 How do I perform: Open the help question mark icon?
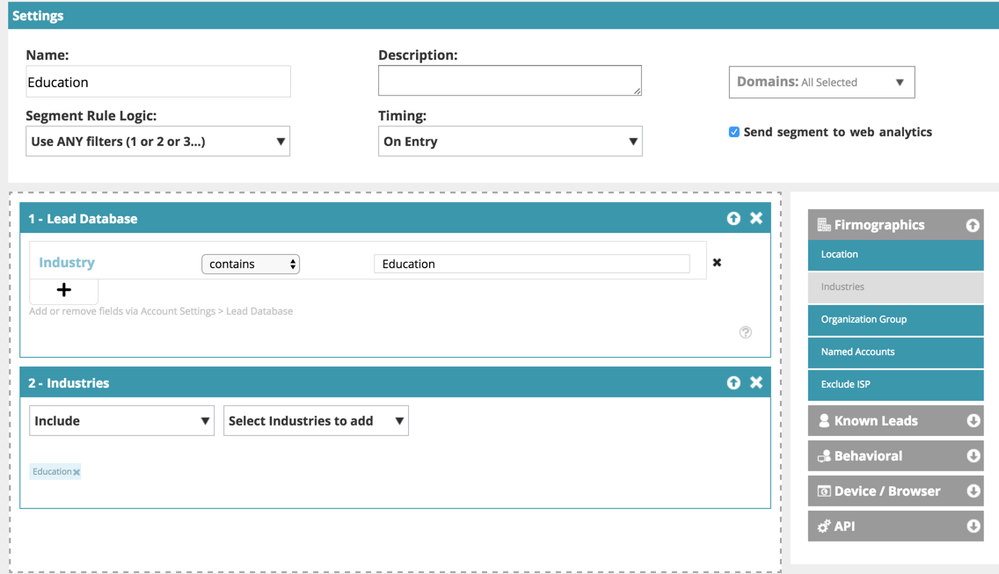point(745,332)
